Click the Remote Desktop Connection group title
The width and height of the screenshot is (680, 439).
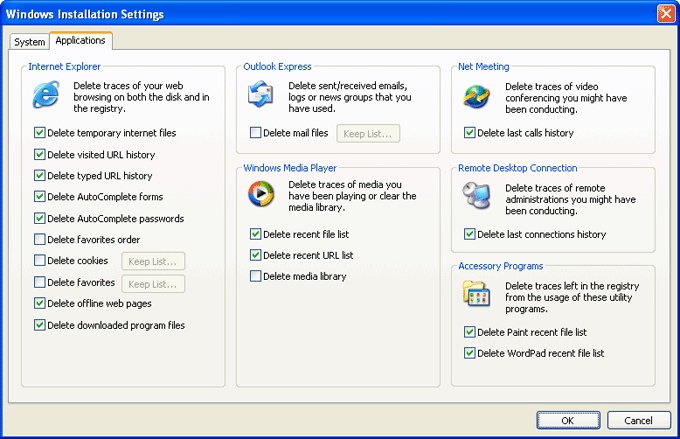[517, 168]
